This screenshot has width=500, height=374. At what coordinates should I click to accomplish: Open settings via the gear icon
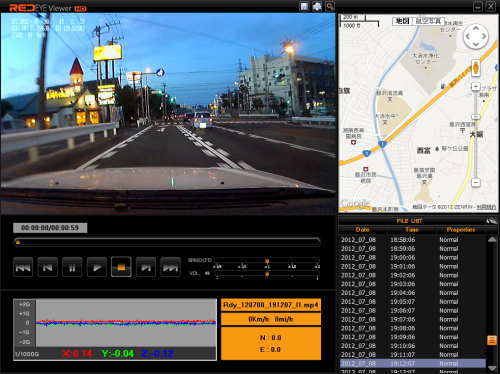317,6
